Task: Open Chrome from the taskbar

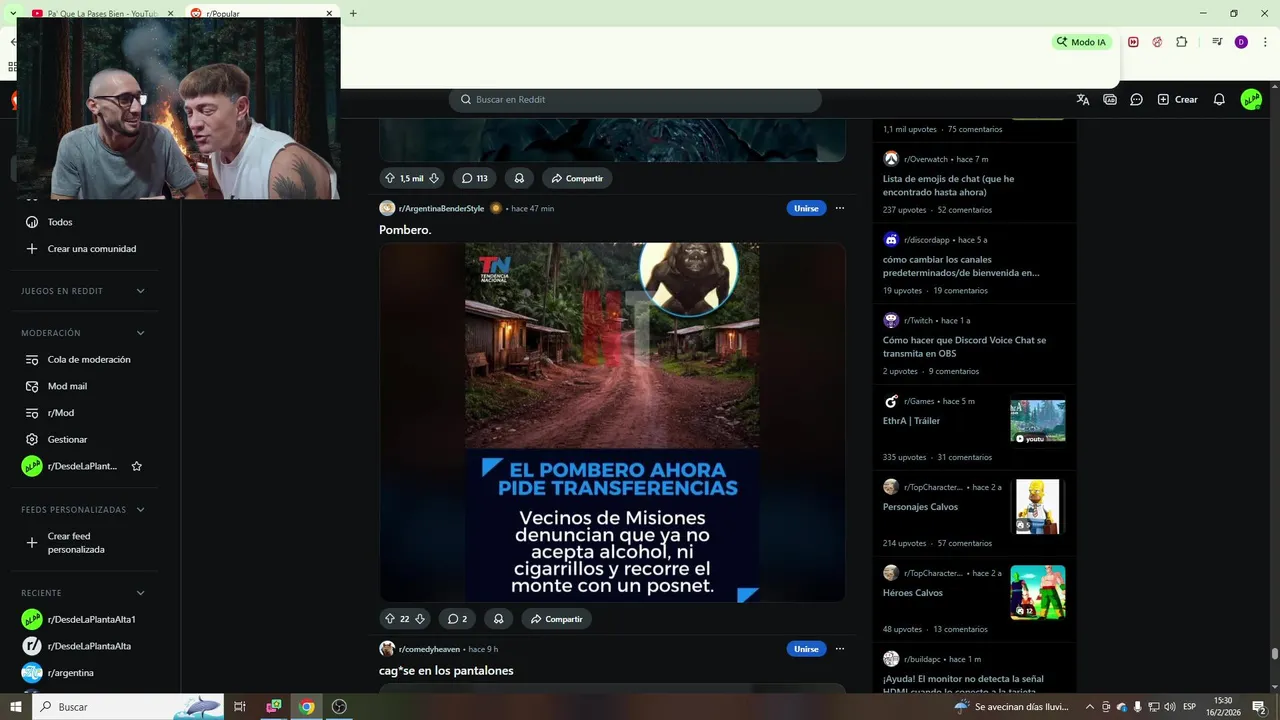Action: 307,706
